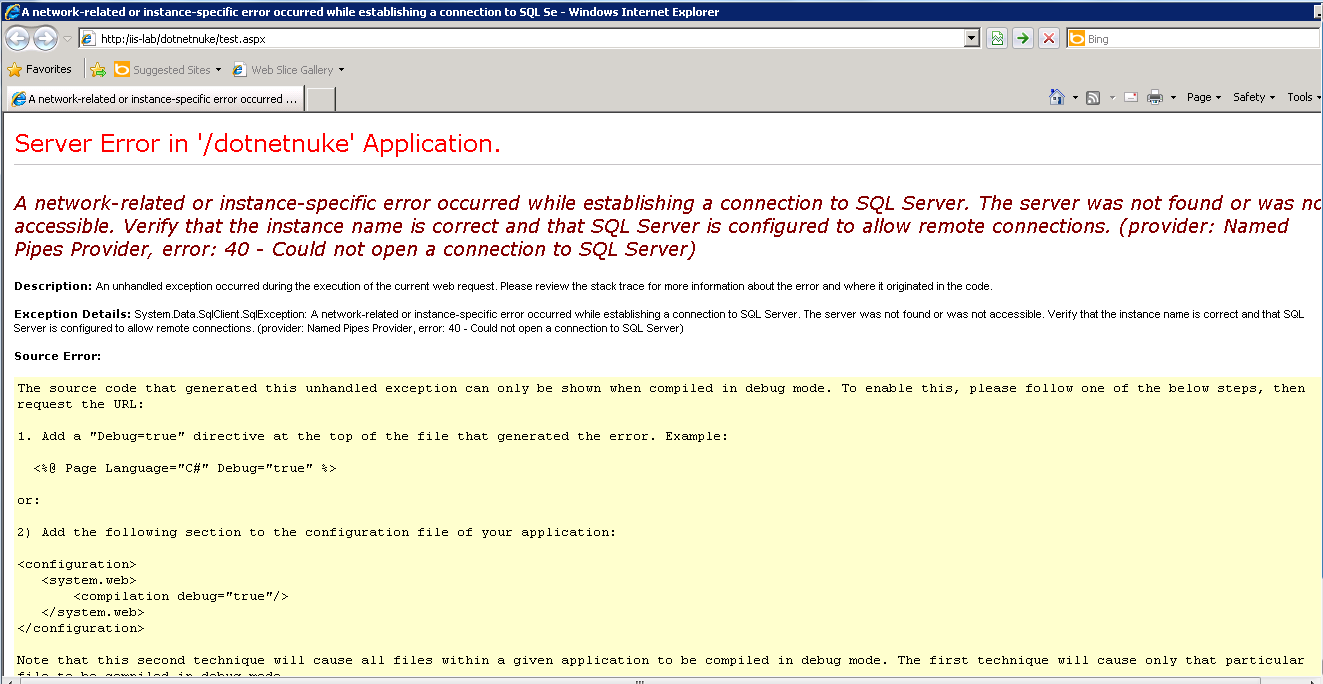Click the Read Mail envelope icon
Image resolution: width=1323 pixels, height=684 pixels.
(x=1131, y=97)
